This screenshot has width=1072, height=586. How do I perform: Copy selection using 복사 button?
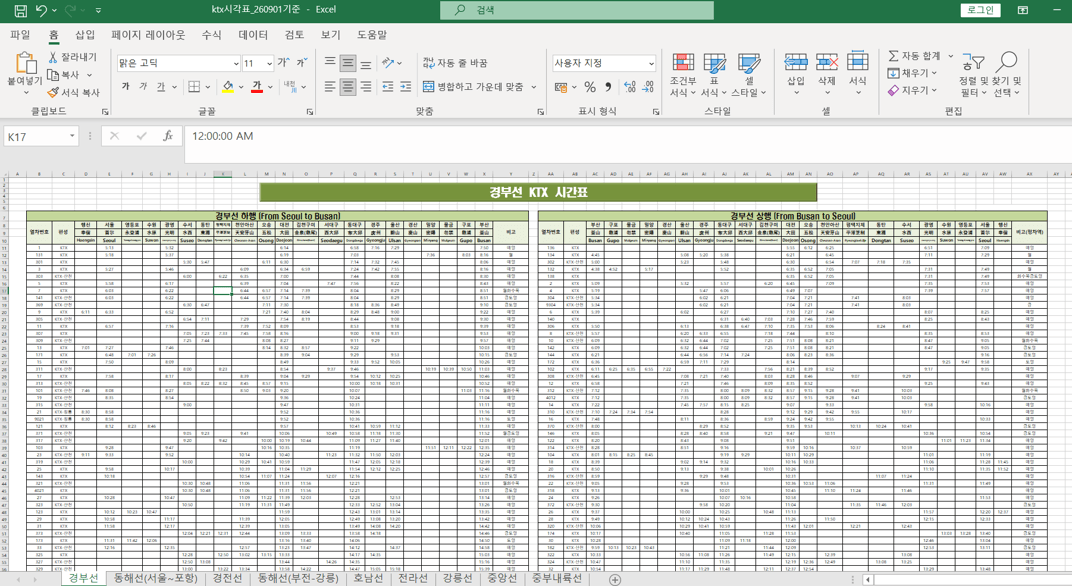pyautogui.click(x=64, y=75)
